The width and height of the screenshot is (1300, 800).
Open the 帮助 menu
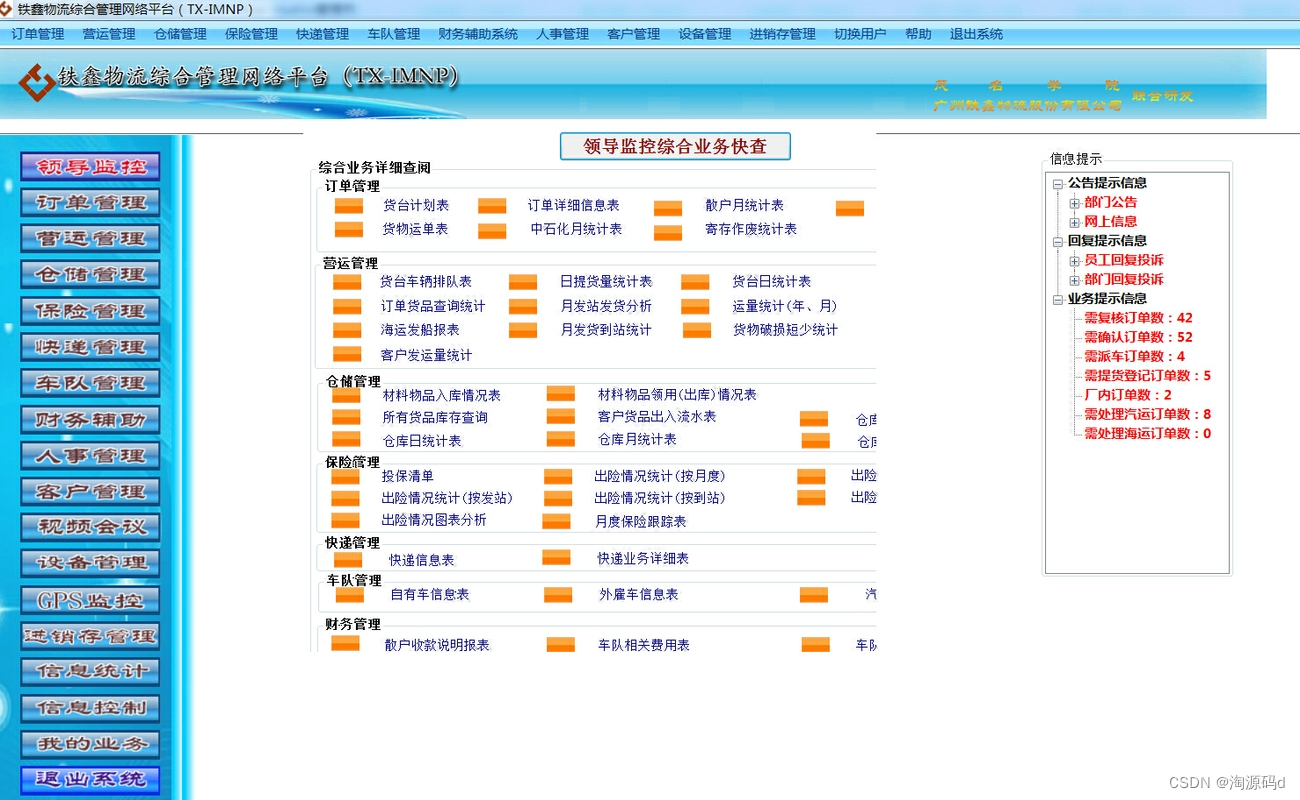pyautogui.click(x=918, y=34)
